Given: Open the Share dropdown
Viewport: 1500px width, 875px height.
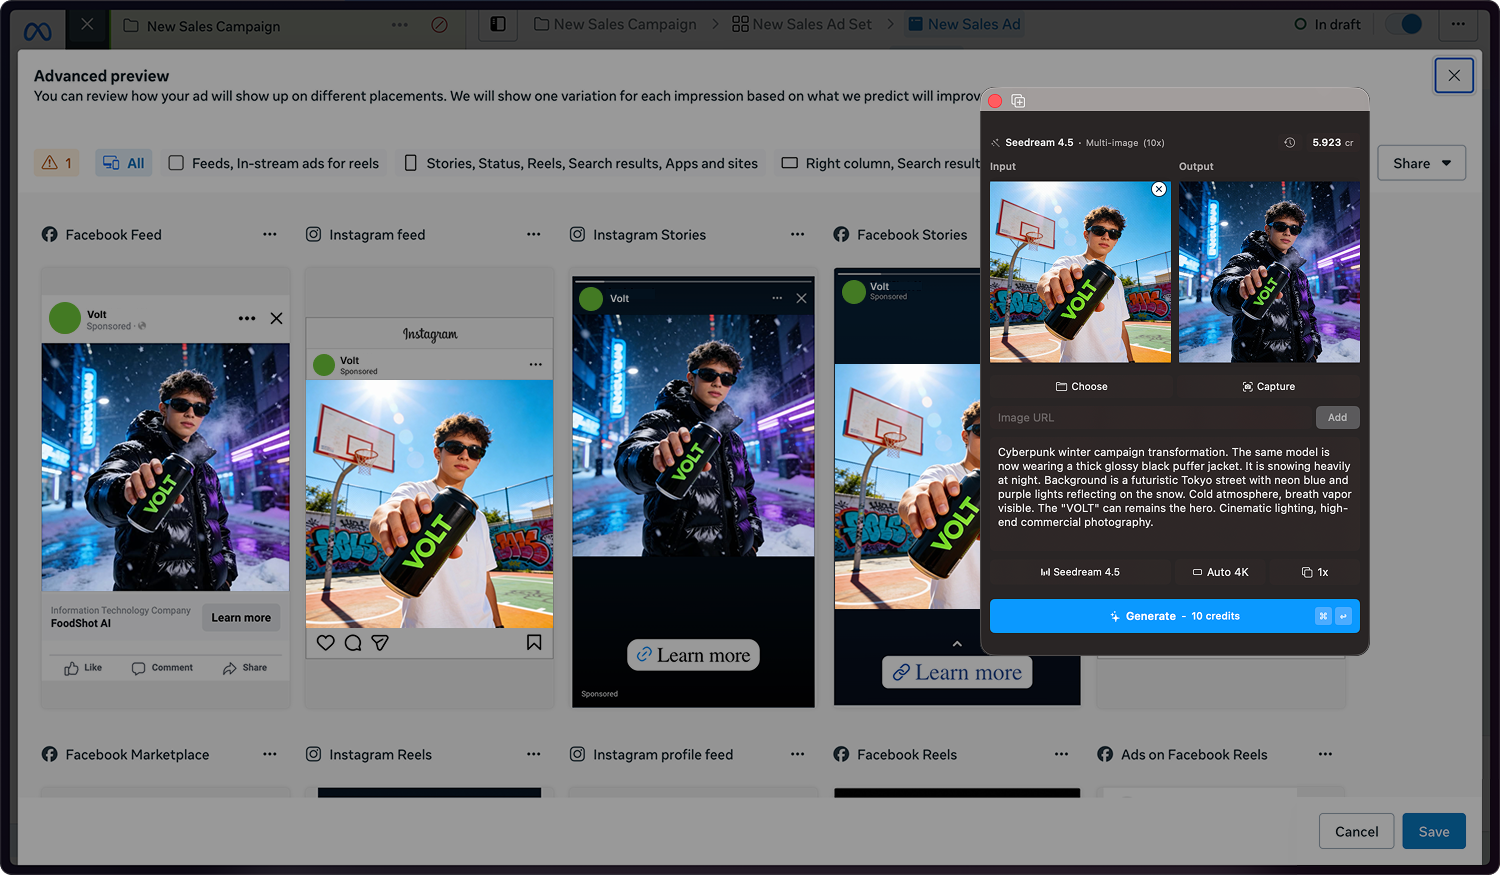Looking at the screenshot, I should [1421, 162].
